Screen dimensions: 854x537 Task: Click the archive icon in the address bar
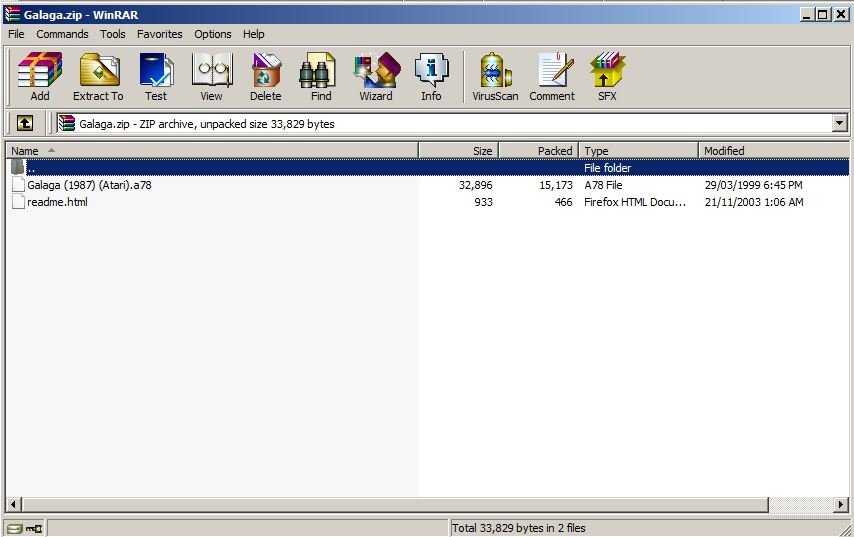coord(66,124)
